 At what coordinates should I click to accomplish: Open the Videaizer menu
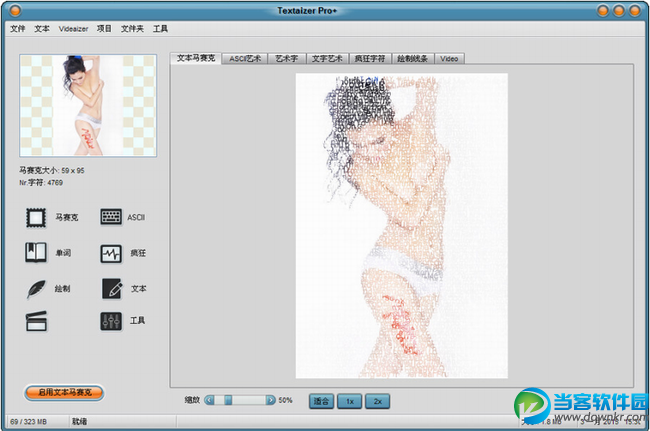pyautogui.click(x=73, y=29)
